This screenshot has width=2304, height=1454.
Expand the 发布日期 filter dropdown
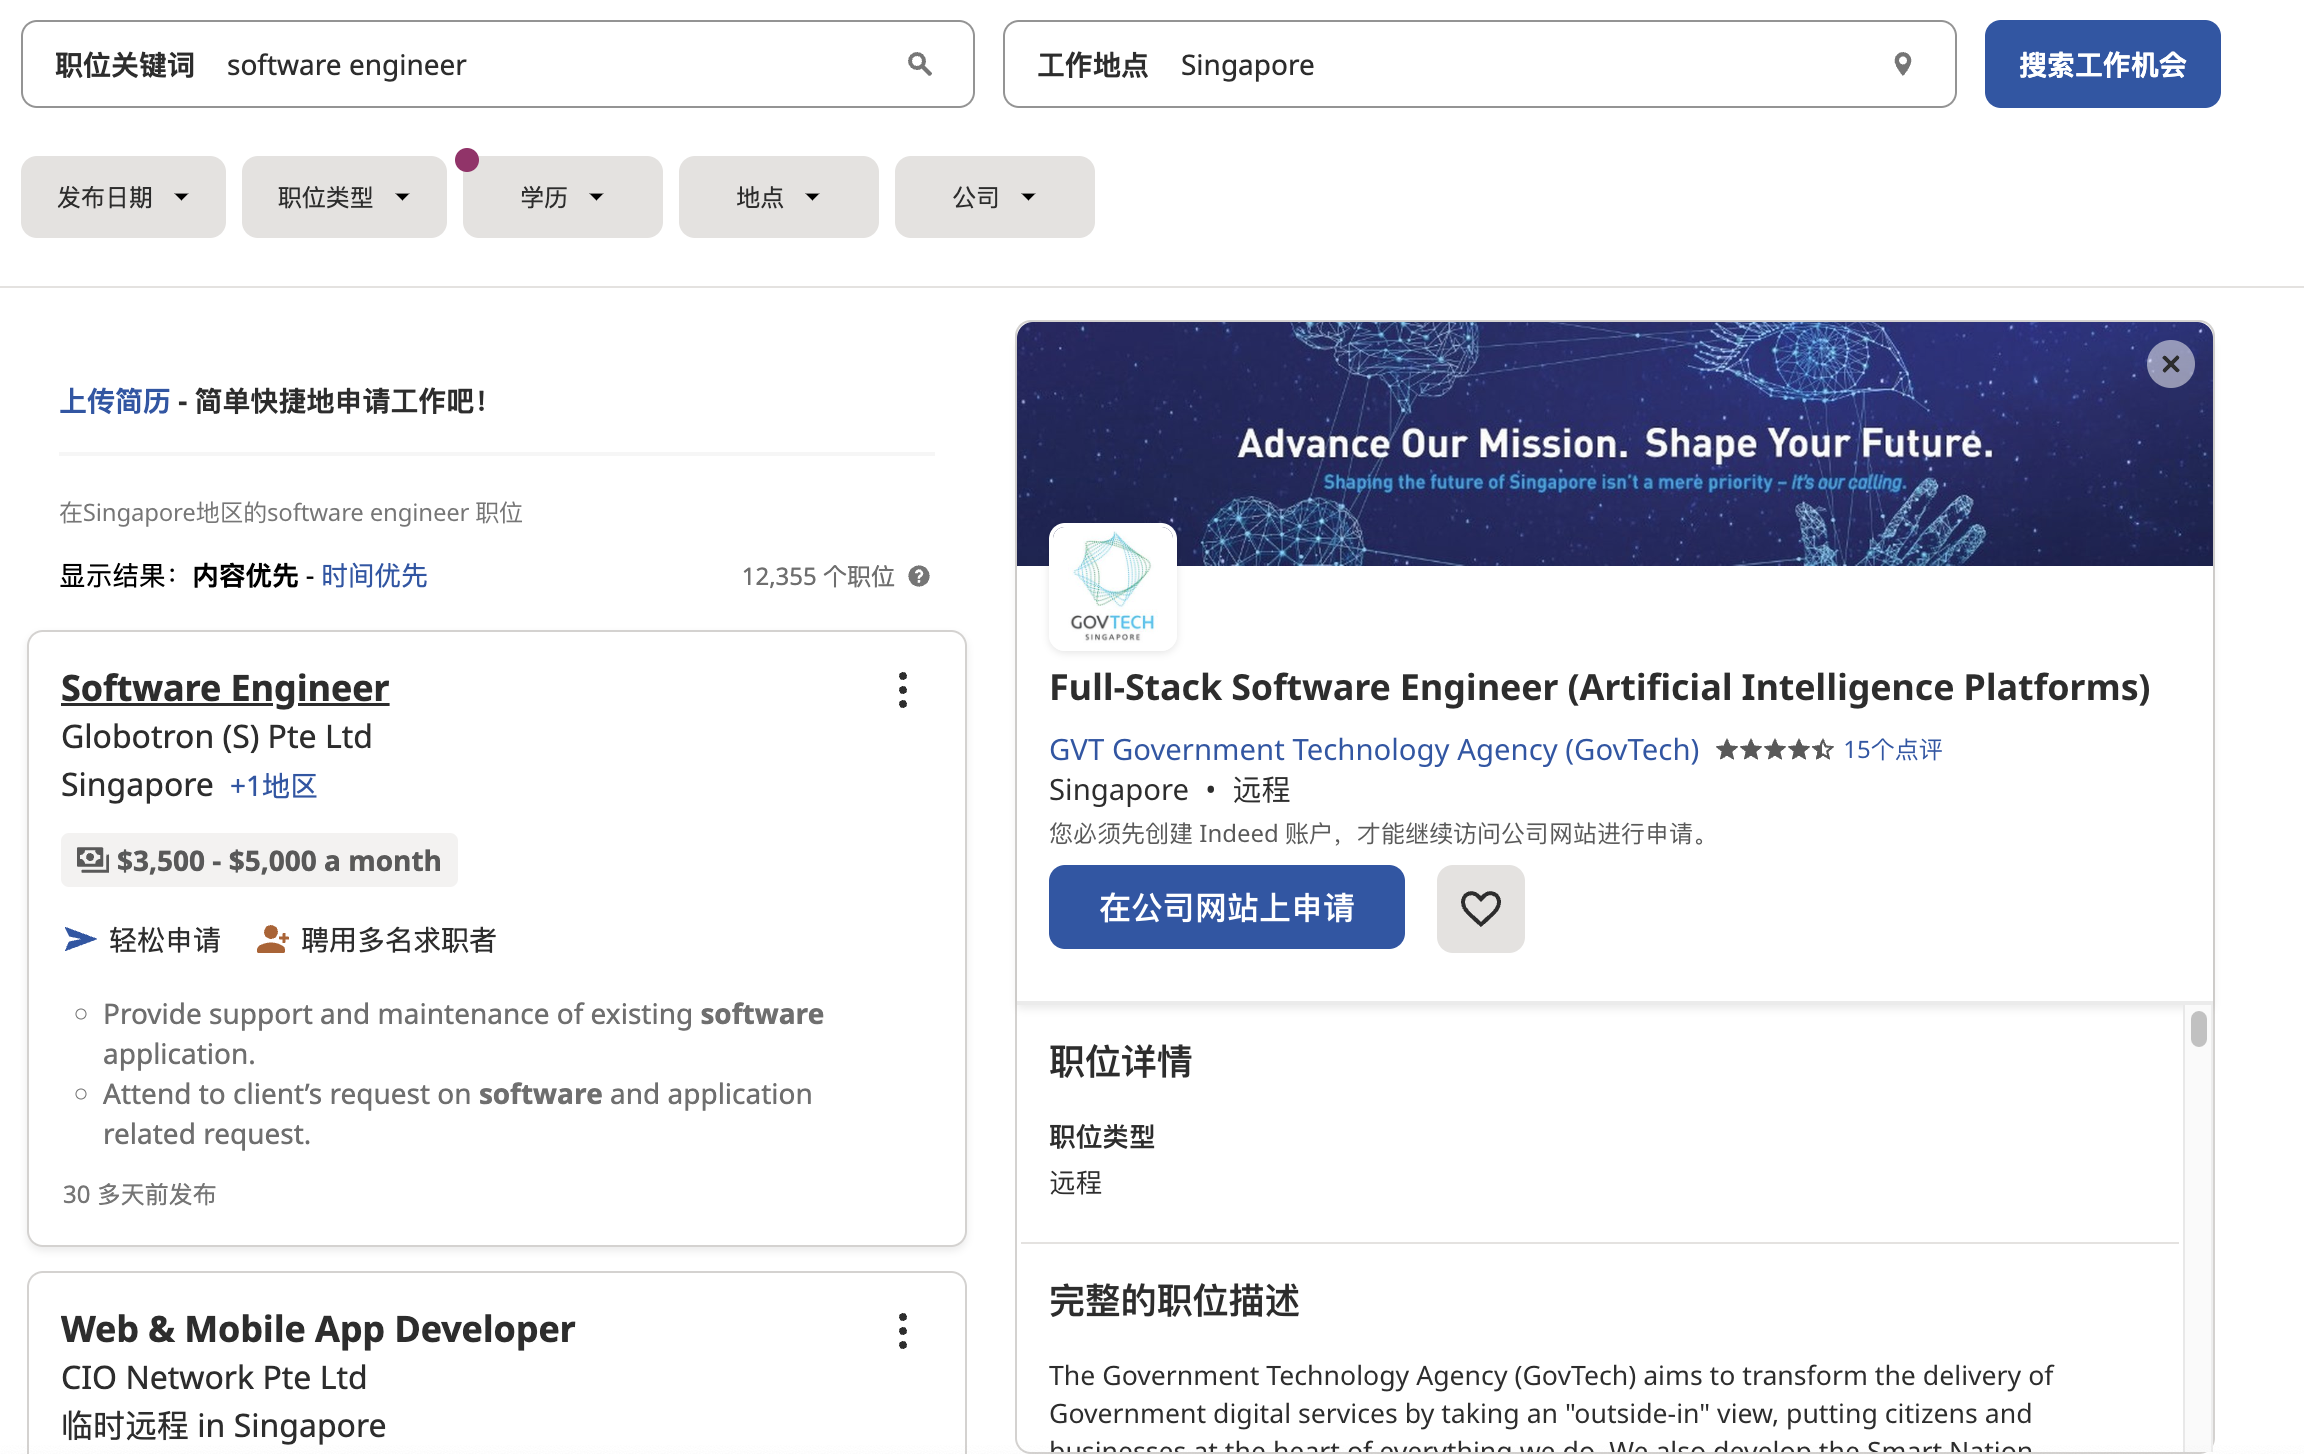(x=123, y=197)
